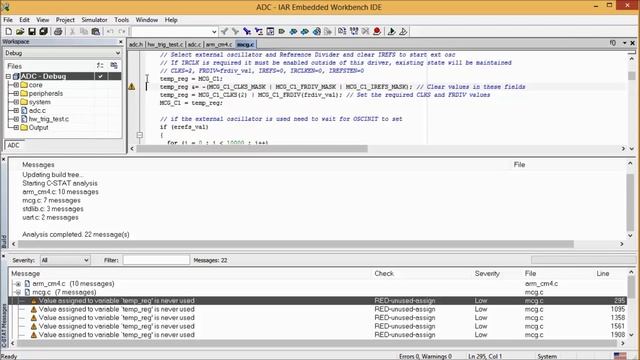Click the Toggle Bookmark toolbar icon
The width and height of the screenshot is (640, 360).
(282, 31)
